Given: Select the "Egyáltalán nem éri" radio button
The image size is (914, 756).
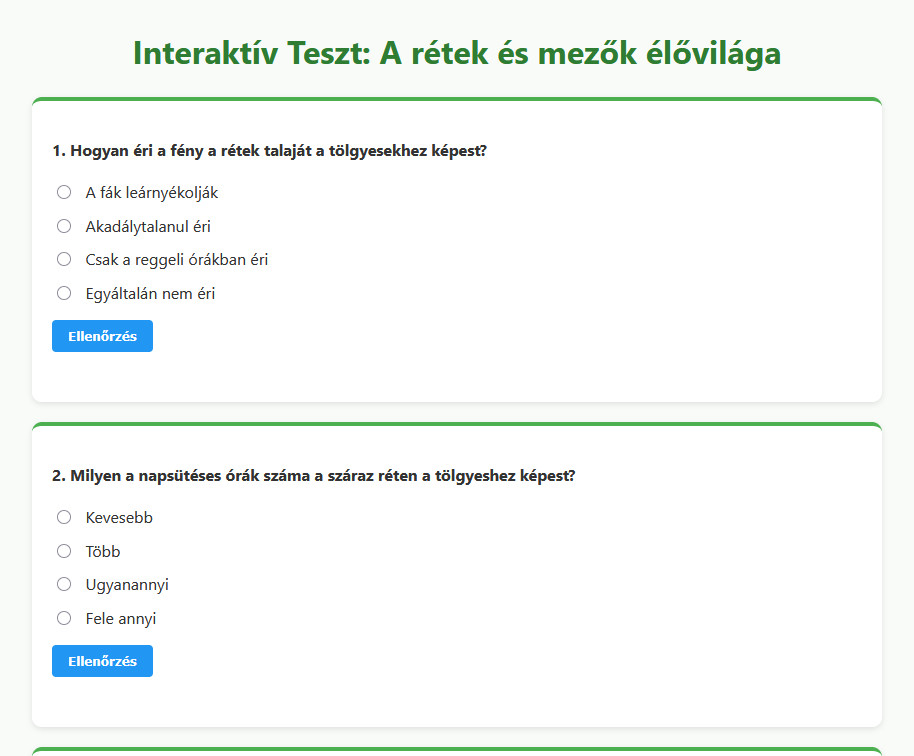Looking at the screenshot, I should (x=64, y=293).
